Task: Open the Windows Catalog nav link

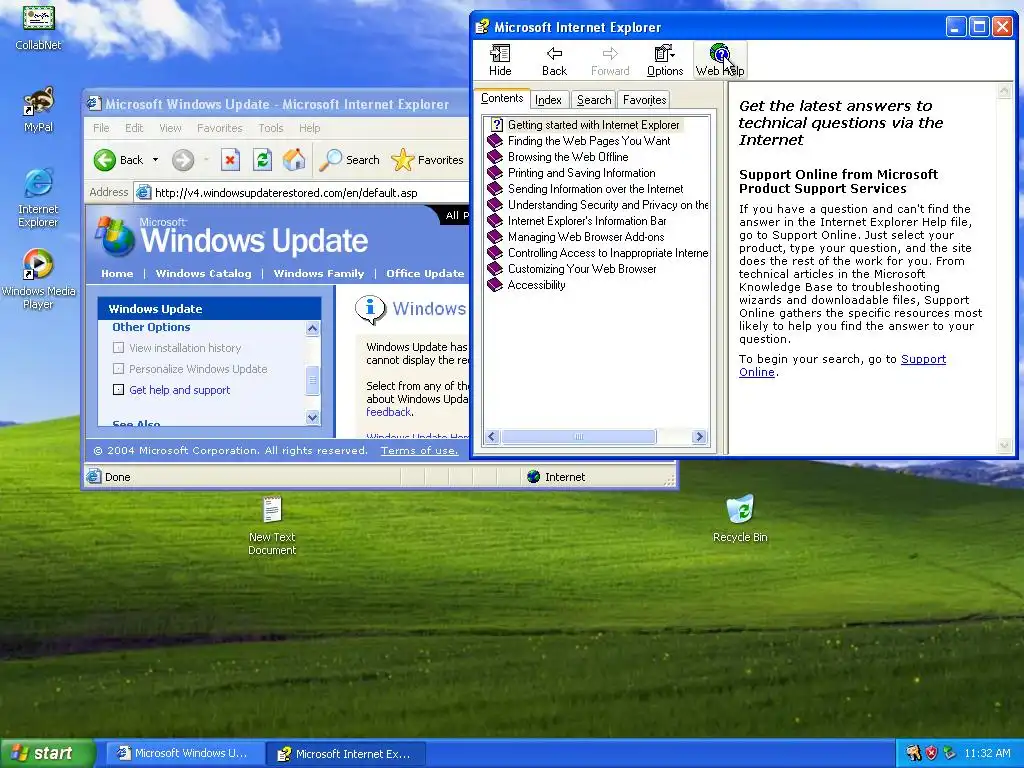Action: [x=203, y=274]
